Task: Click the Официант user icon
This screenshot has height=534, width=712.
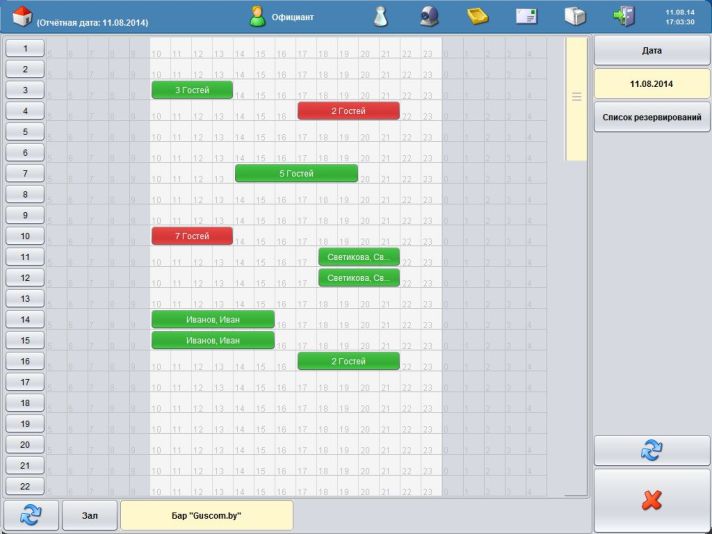Action: point(258,16)
